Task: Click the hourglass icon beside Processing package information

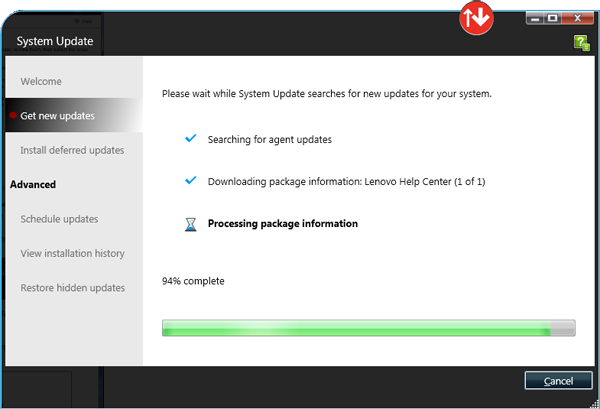Action: pyautogui.click(x=191, y=224)
